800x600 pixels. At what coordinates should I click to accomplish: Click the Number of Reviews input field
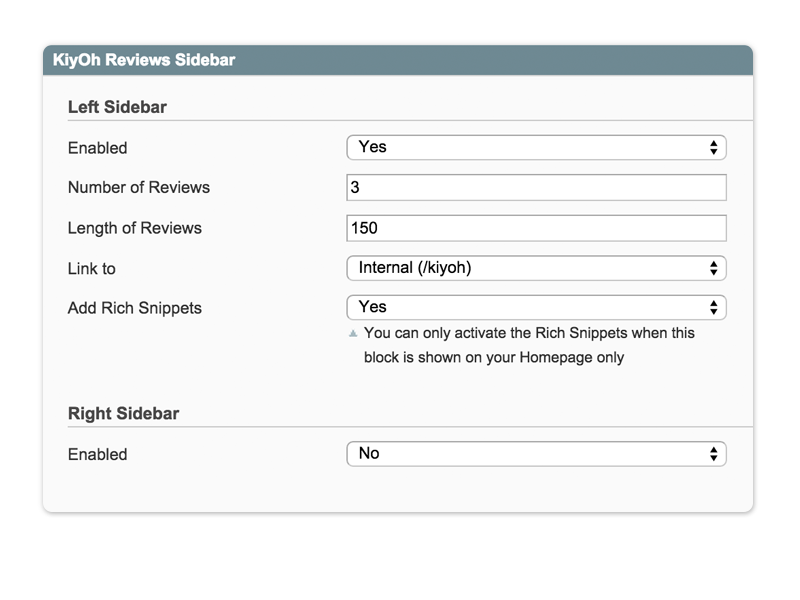point(536,187)
